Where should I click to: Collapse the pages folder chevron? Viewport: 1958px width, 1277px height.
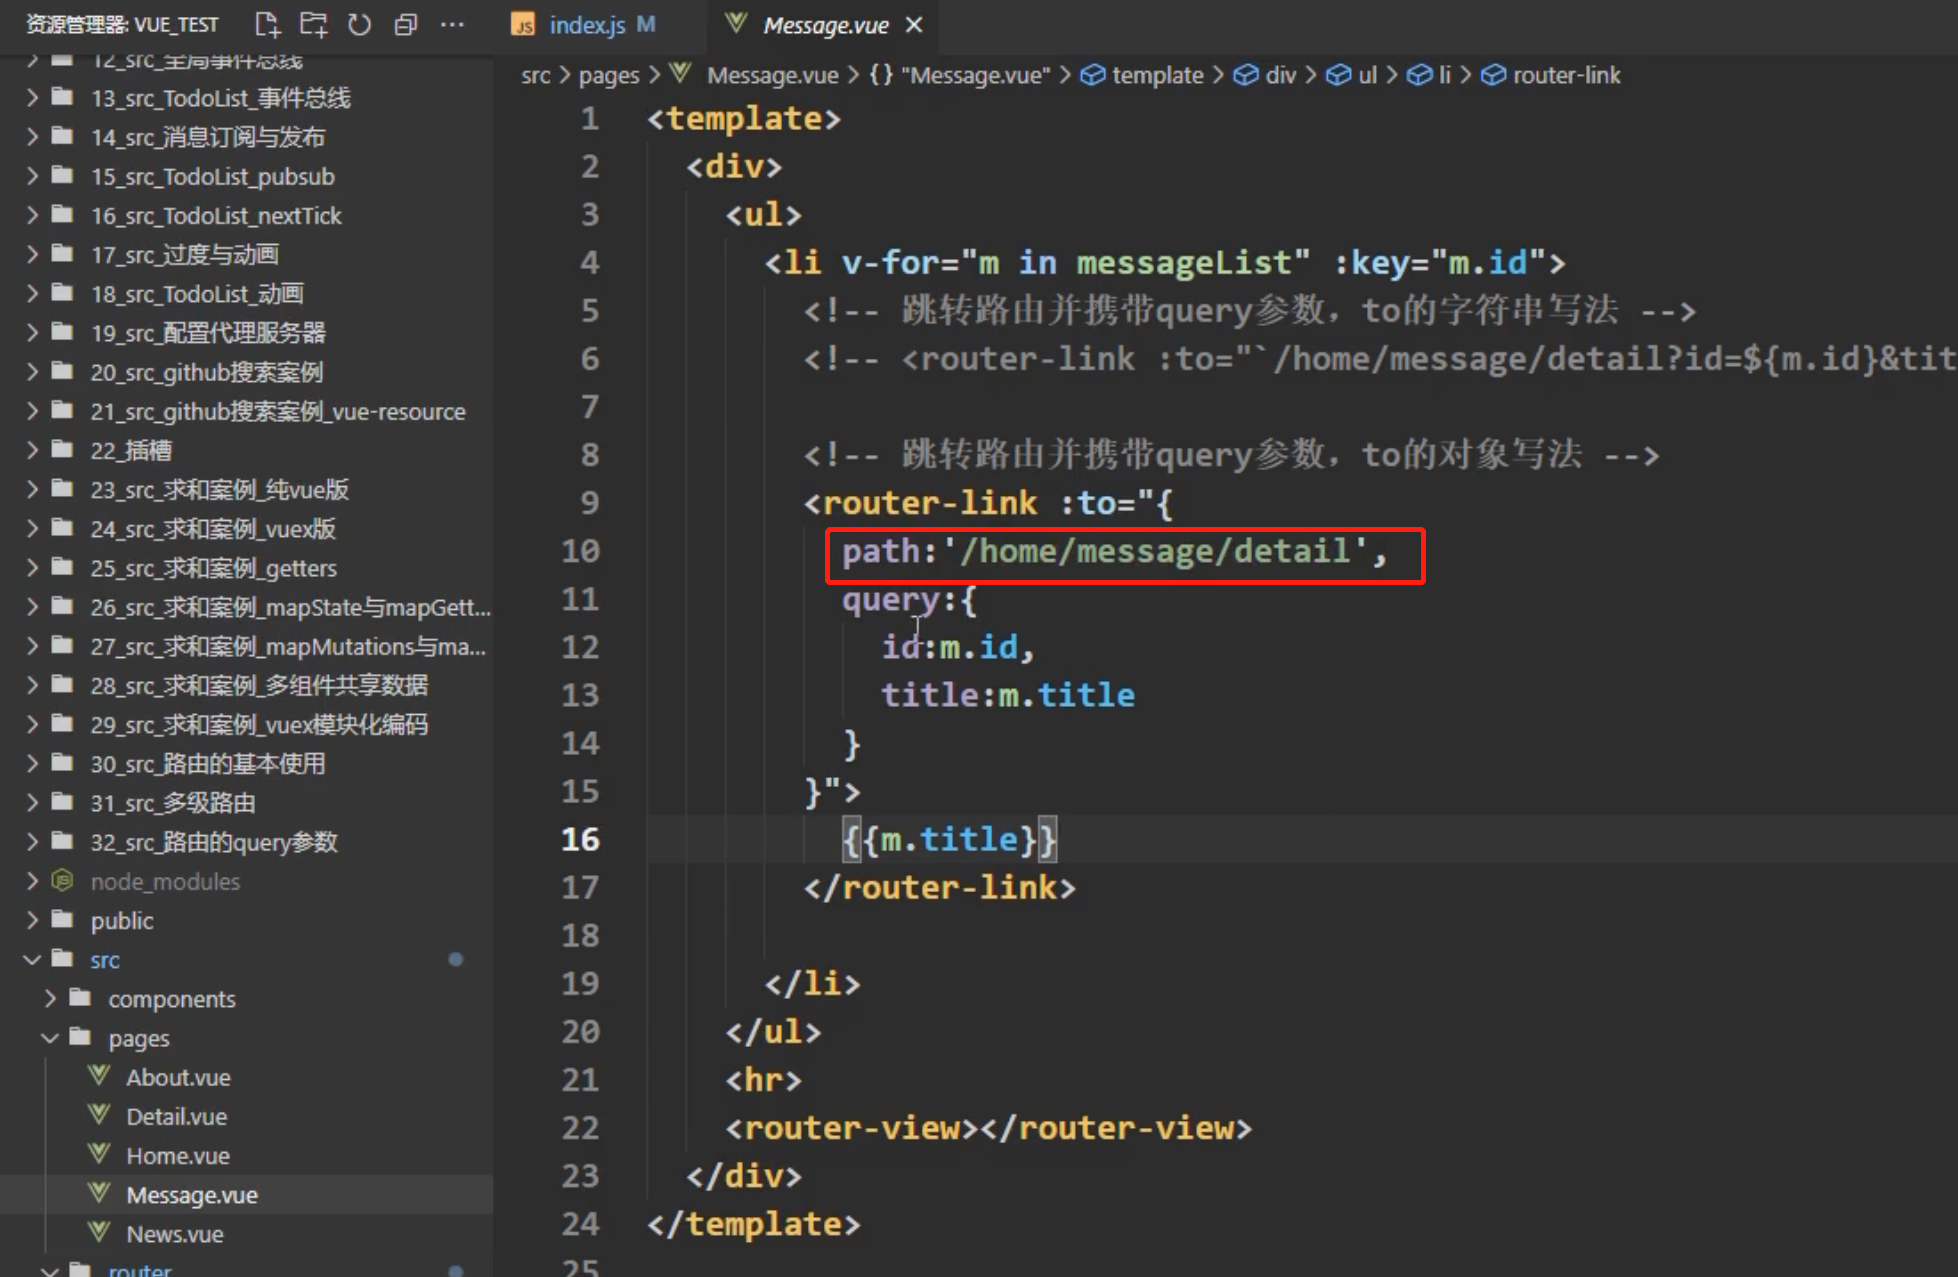coord(50,1038)
